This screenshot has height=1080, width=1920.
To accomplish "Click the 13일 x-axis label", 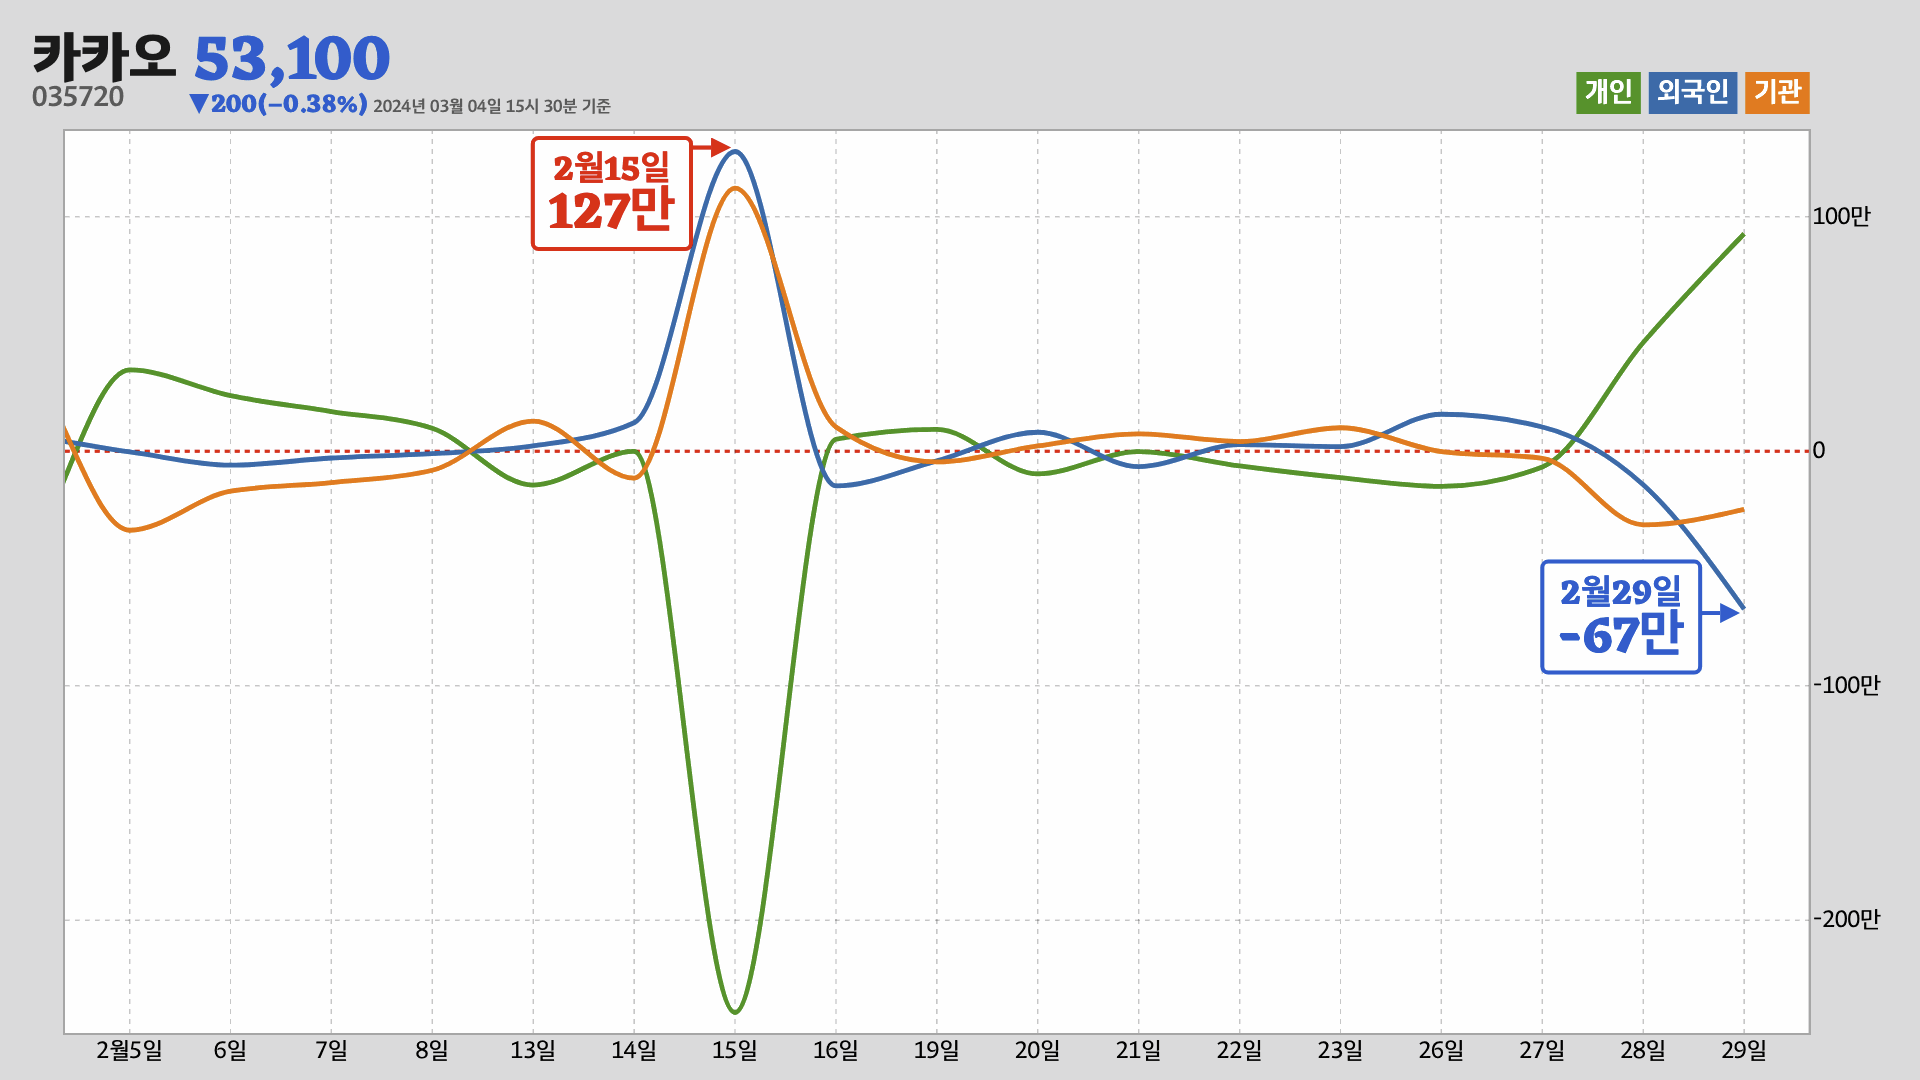I will tap(533, 1051).
